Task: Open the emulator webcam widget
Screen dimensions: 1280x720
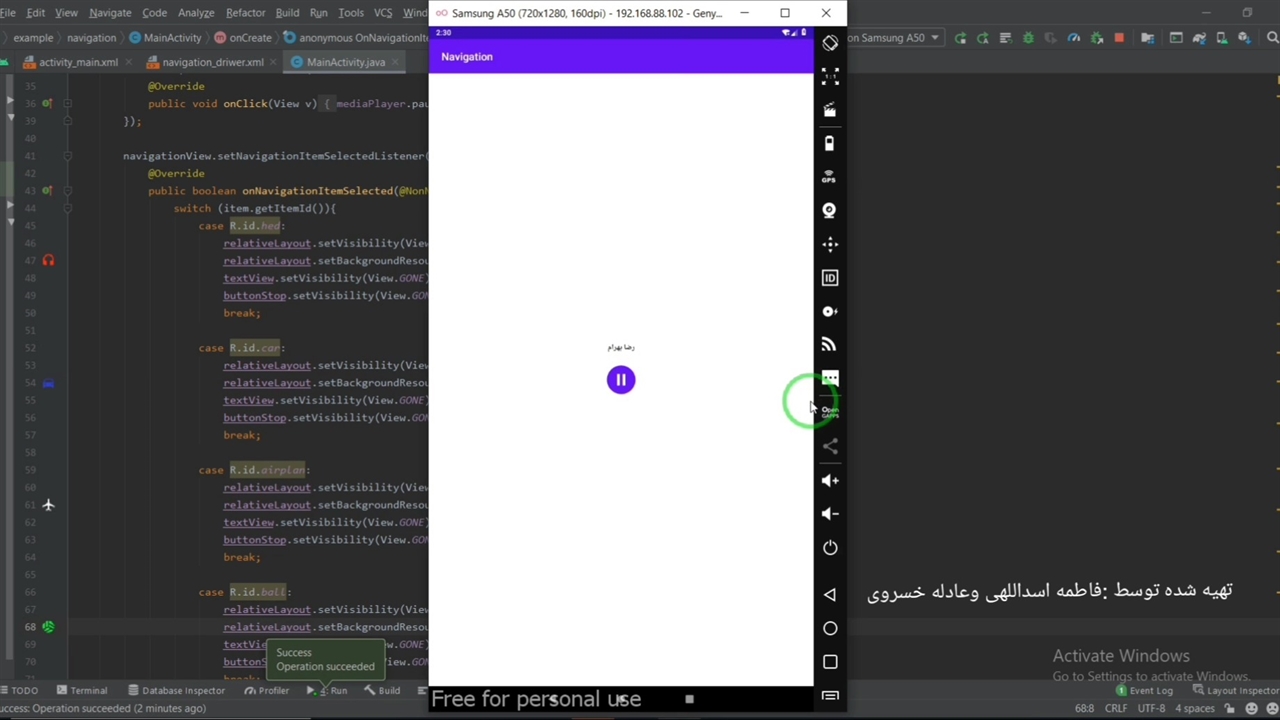Action: (x=829, y=210)
